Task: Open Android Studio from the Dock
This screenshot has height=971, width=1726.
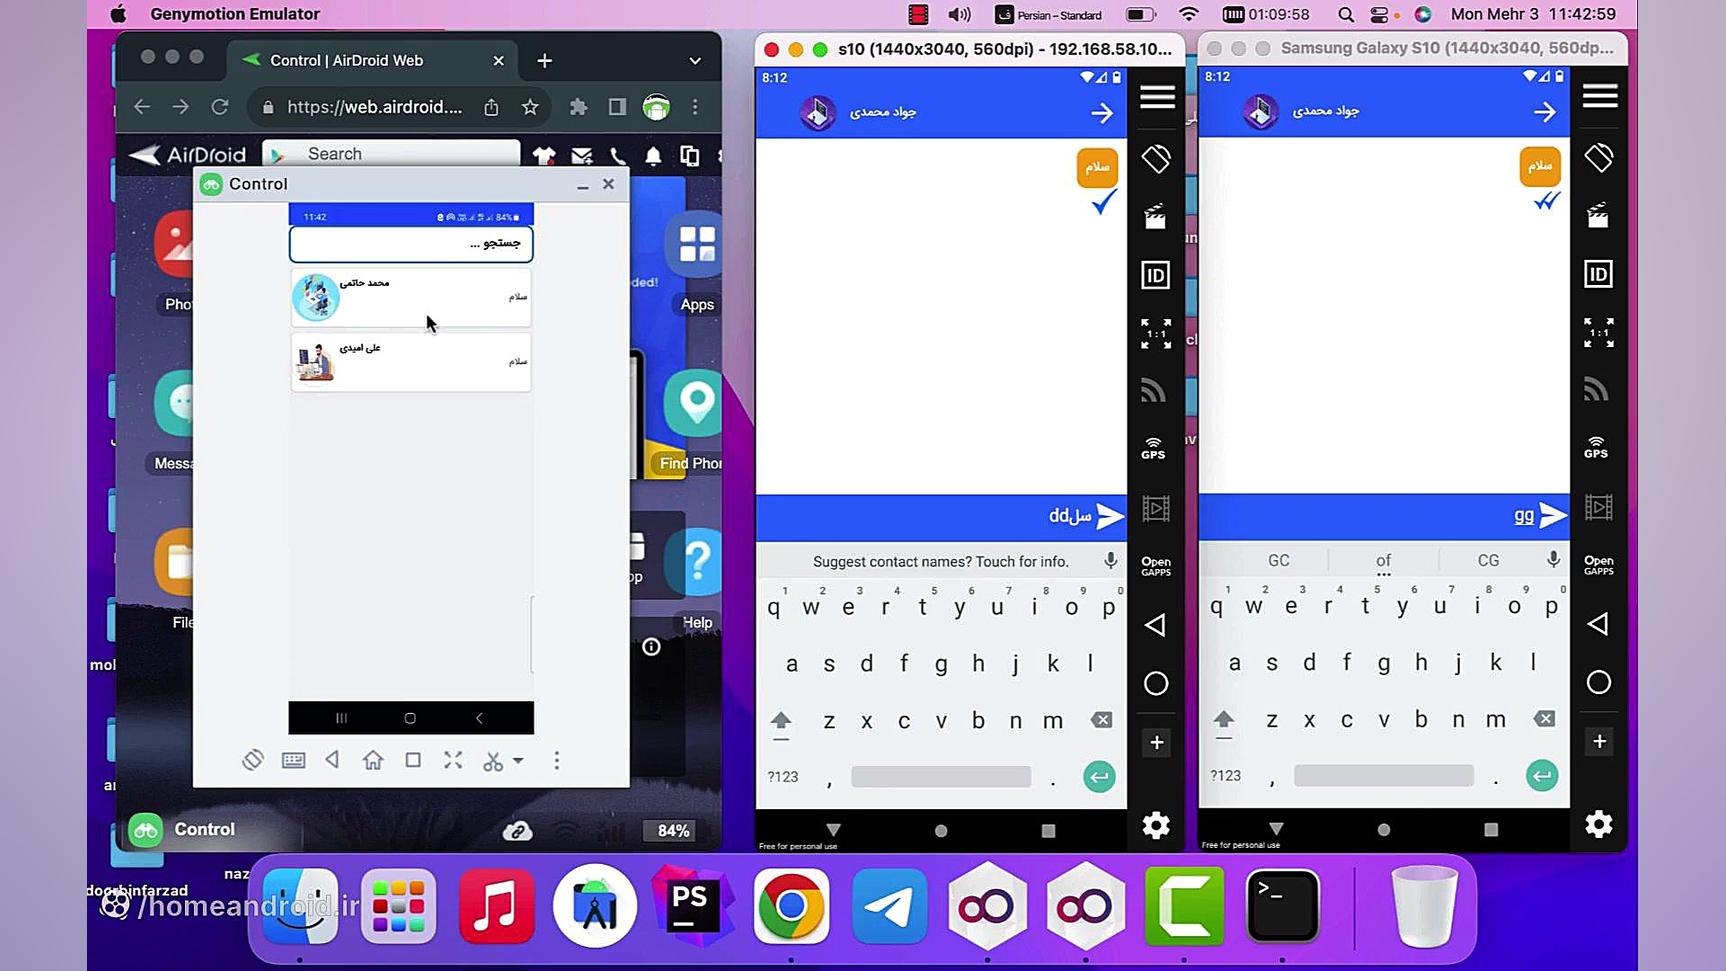Action: point(594,906)
